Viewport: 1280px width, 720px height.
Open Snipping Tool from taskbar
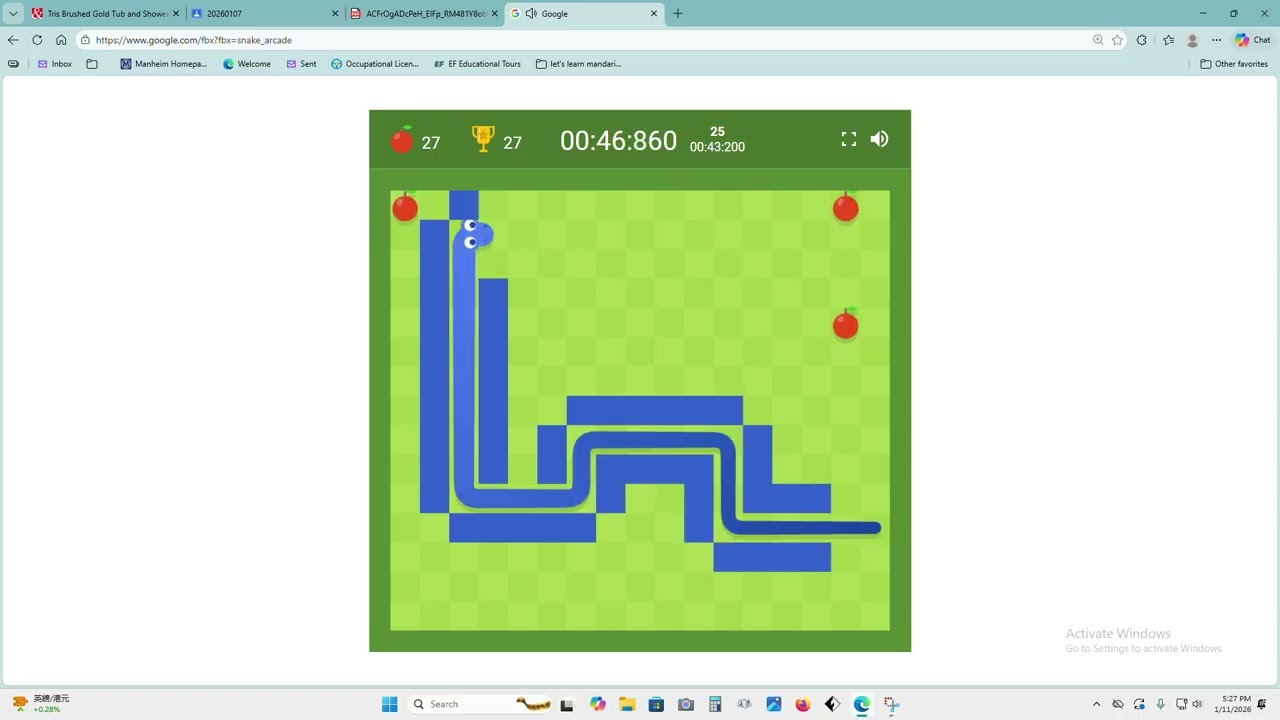click(x=891, y=704)
